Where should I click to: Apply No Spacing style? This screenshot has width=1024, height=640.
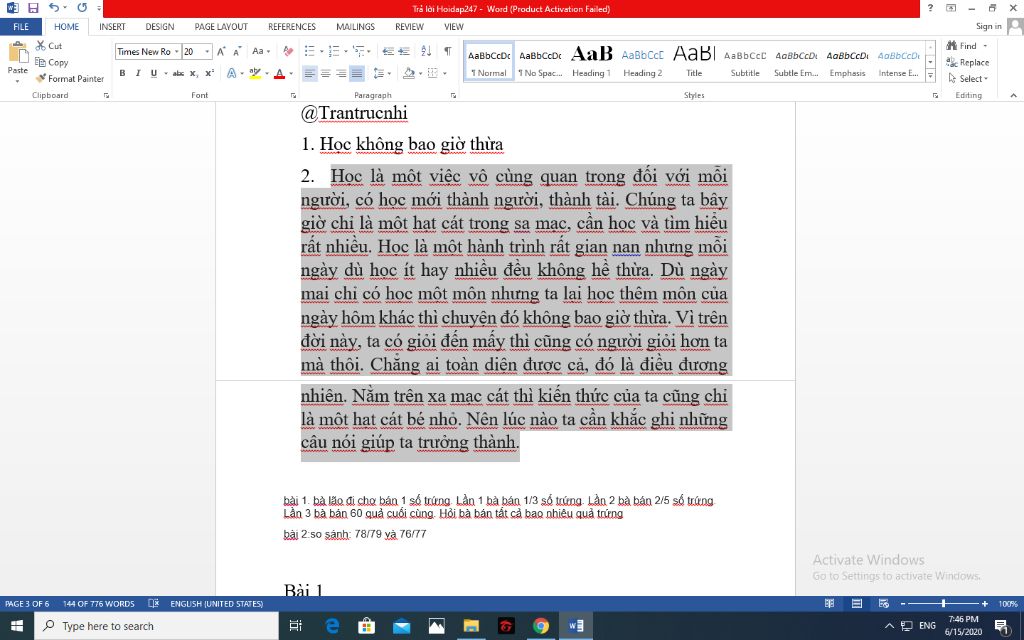[x=540, y=61]
